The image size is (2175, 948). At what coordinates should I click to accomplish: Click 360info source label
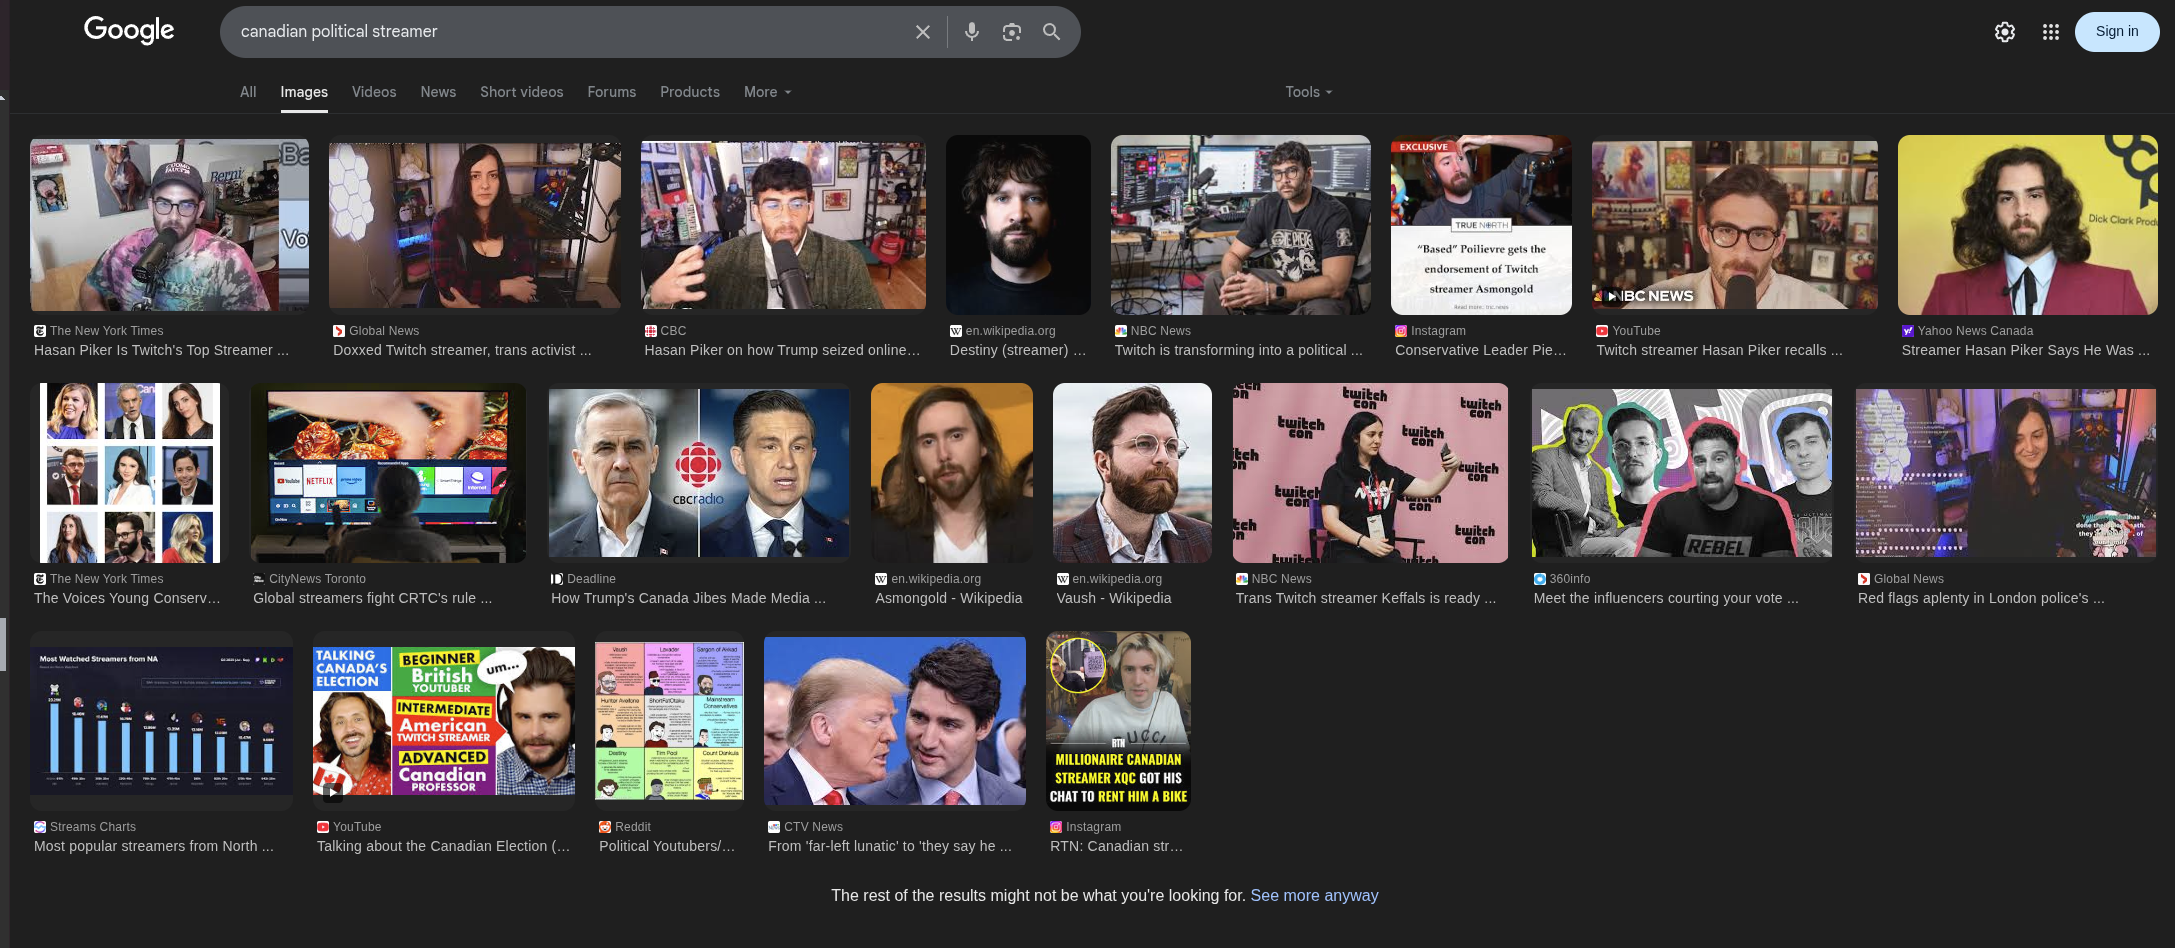coord(1569,579)
